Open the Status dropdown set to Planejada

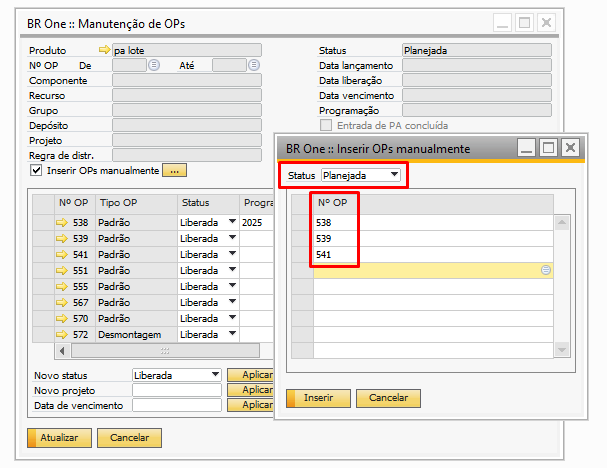point(395,176)
